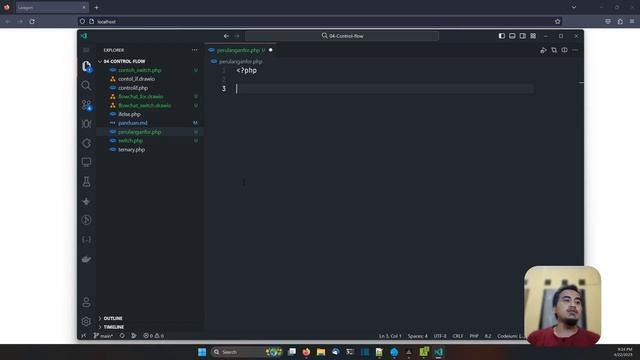The width and height of the screenshot is (640, 360).
Task: Go forward in VS Code editor history
Action: coord(237,36)
